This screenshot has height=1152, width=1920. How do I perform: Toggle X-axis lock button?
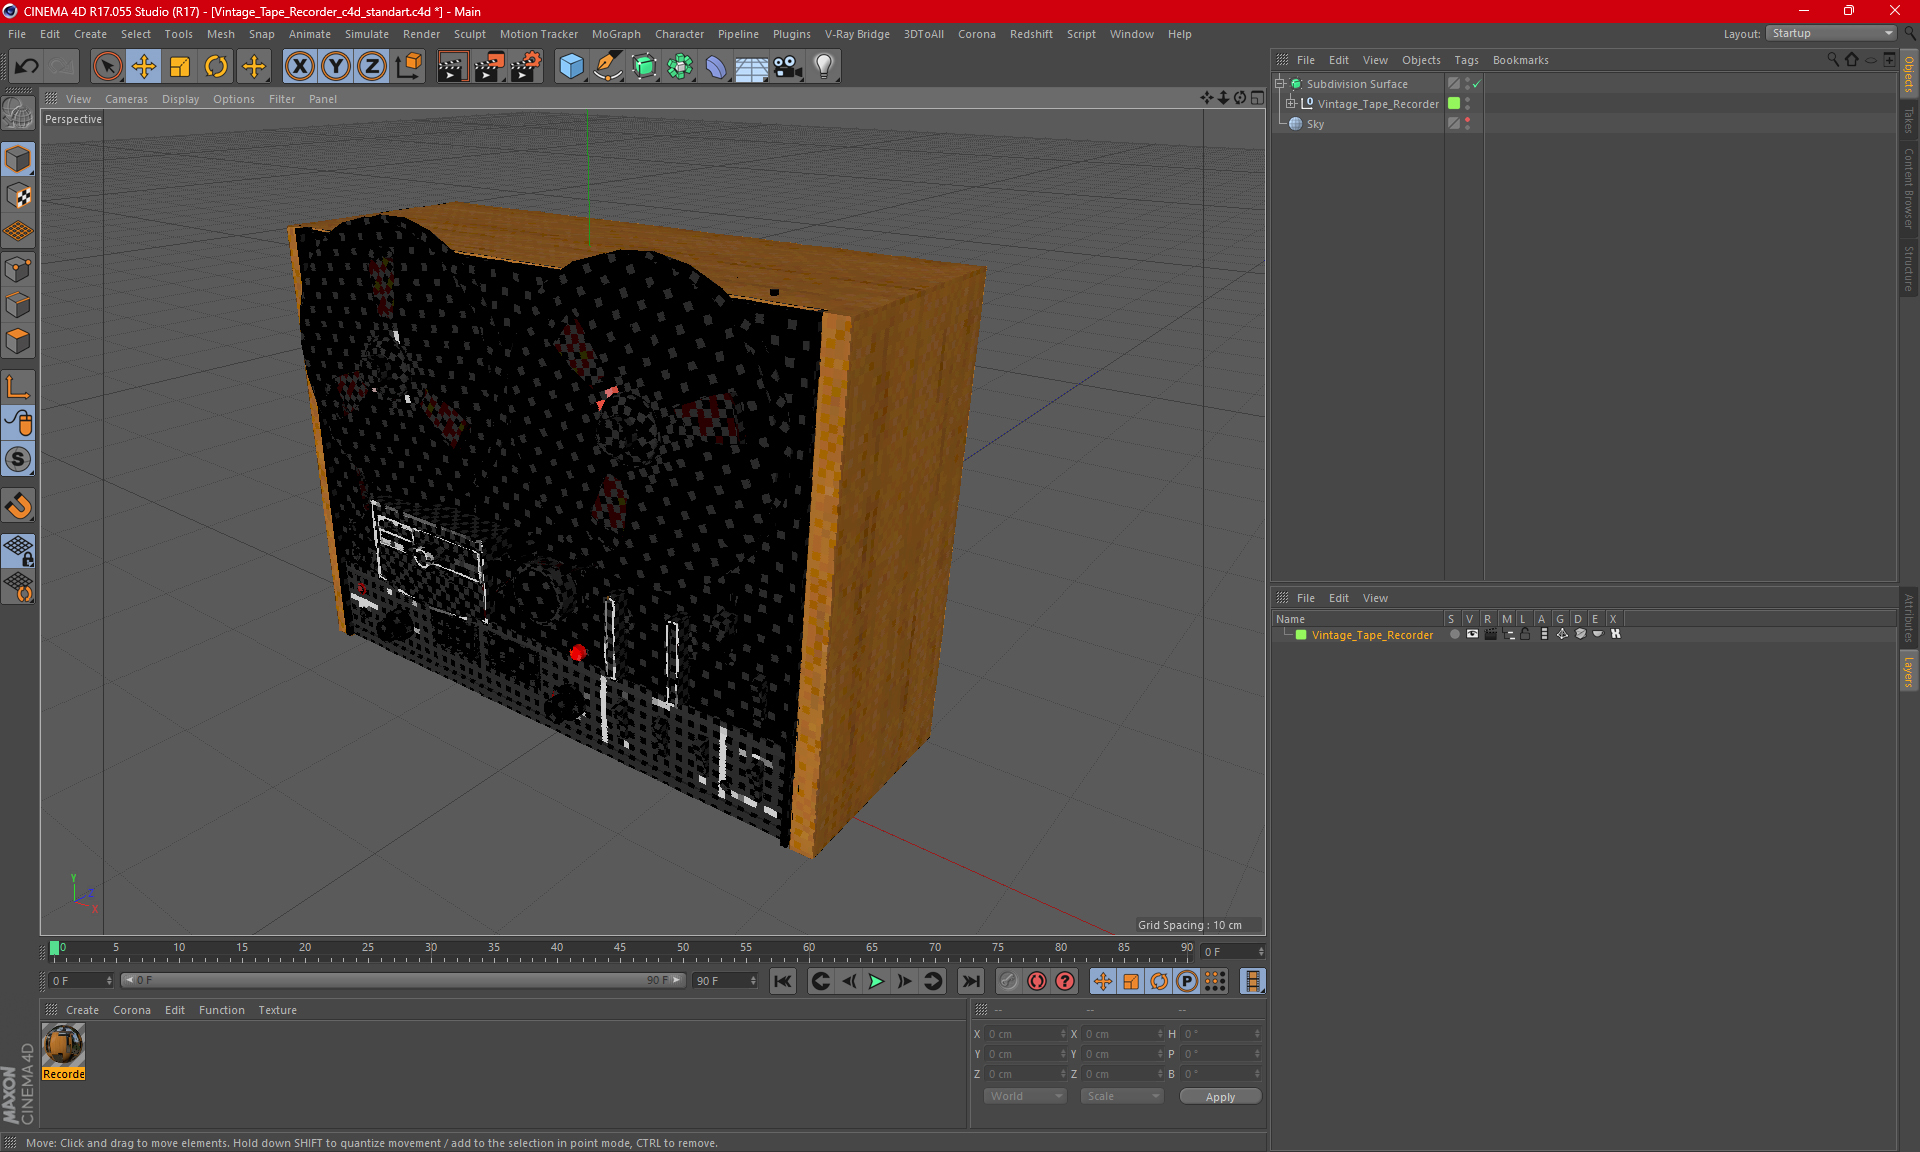(x=299, y=67)
